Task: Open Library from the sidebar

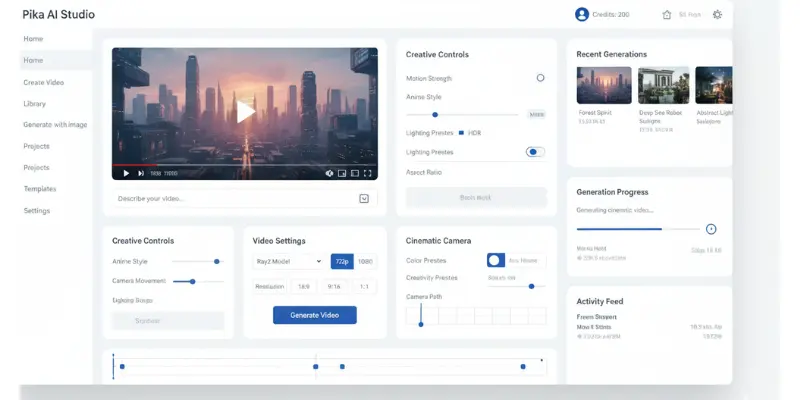Action: 34,104
